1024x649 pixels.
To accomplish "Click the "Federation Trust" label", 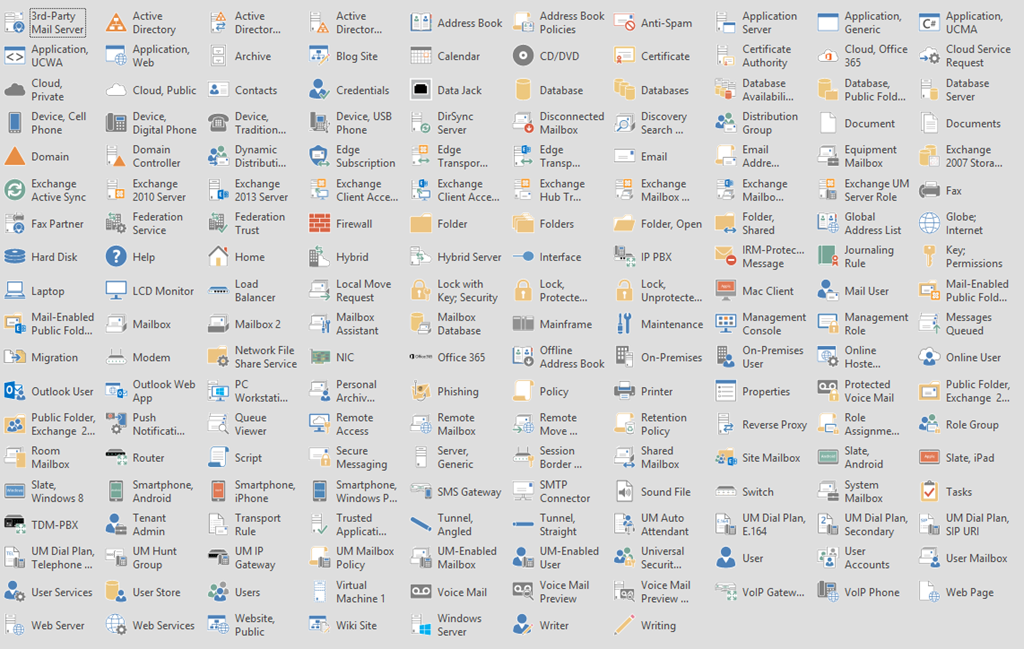I will pos(260,223).
